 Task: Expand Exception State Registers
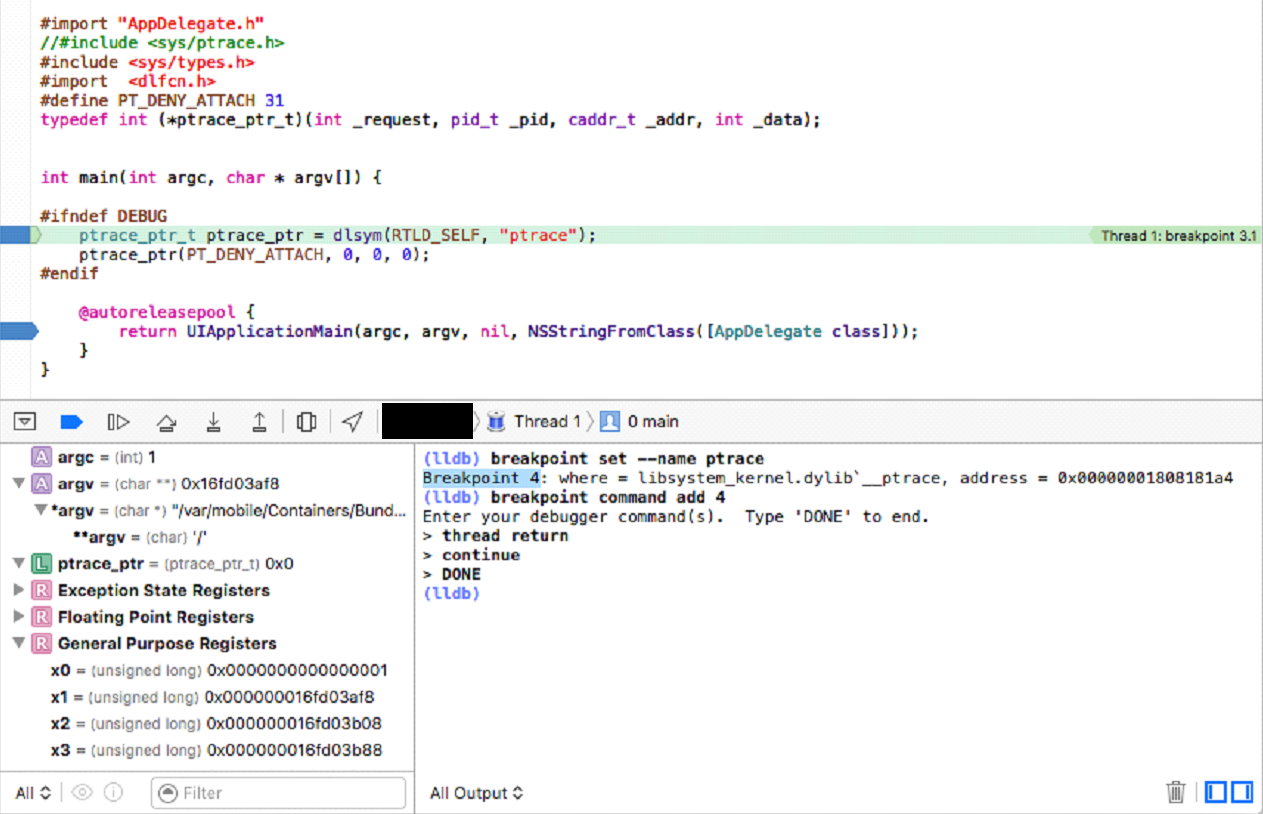pyautogui.click(x=18, y=590)
